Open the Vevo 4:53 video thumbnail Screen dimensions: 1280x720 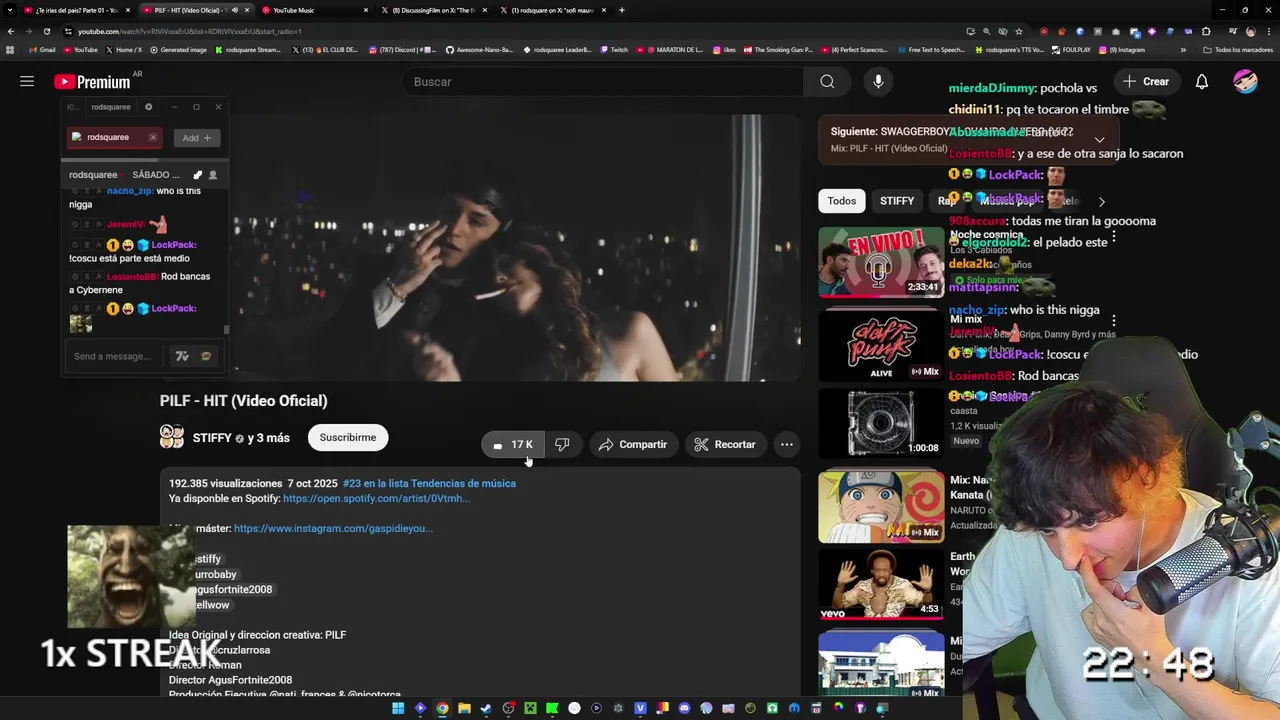coord(881,584)
